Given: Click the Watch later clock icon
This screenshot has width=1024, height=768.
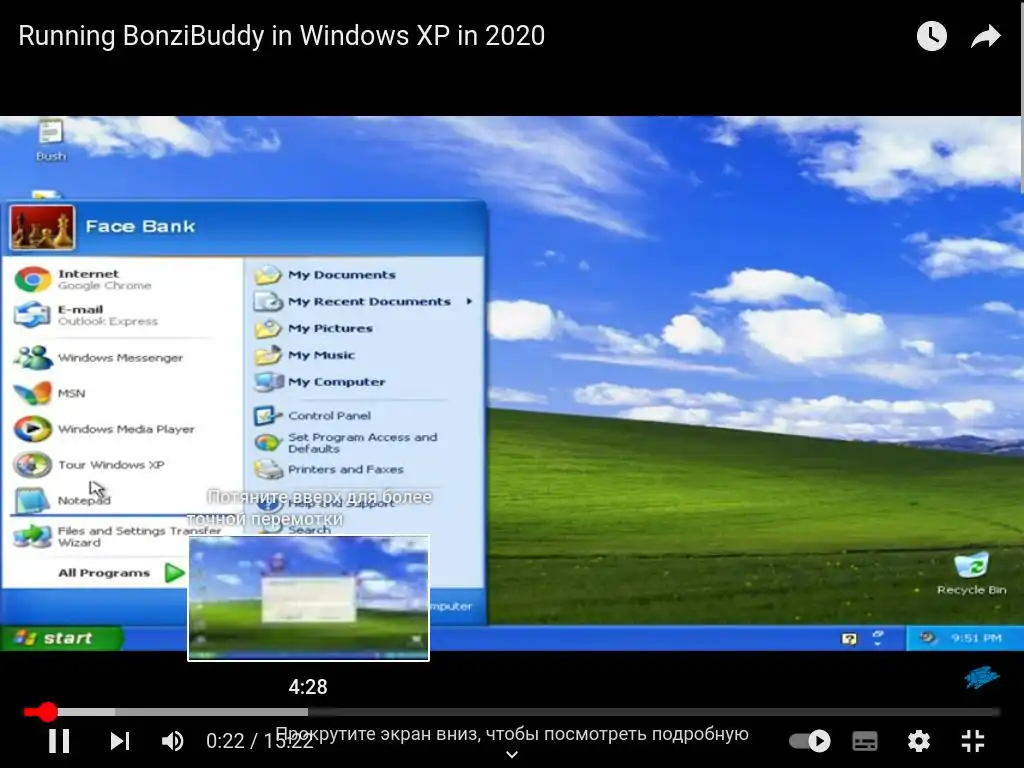Looking at the screenshot, I should (x=931, y=36).
